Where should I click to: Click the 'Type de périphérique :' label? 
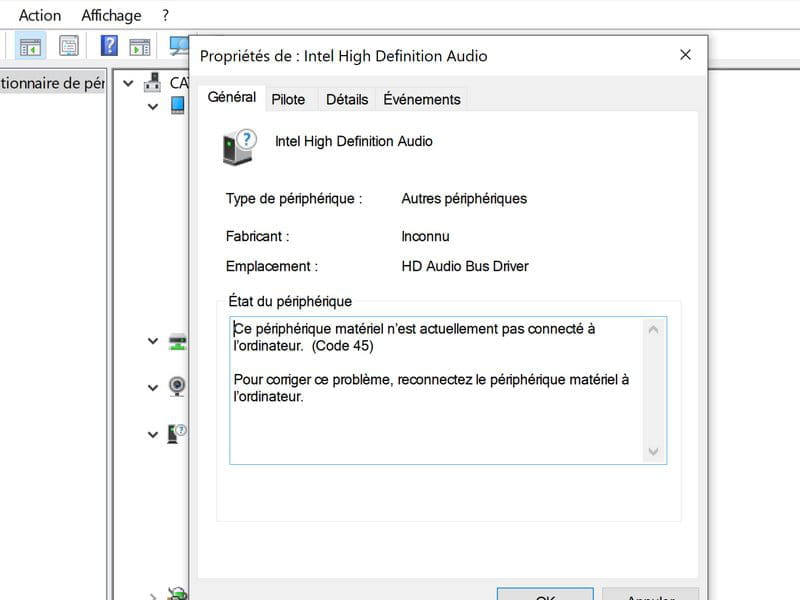[x=294, y=198]
